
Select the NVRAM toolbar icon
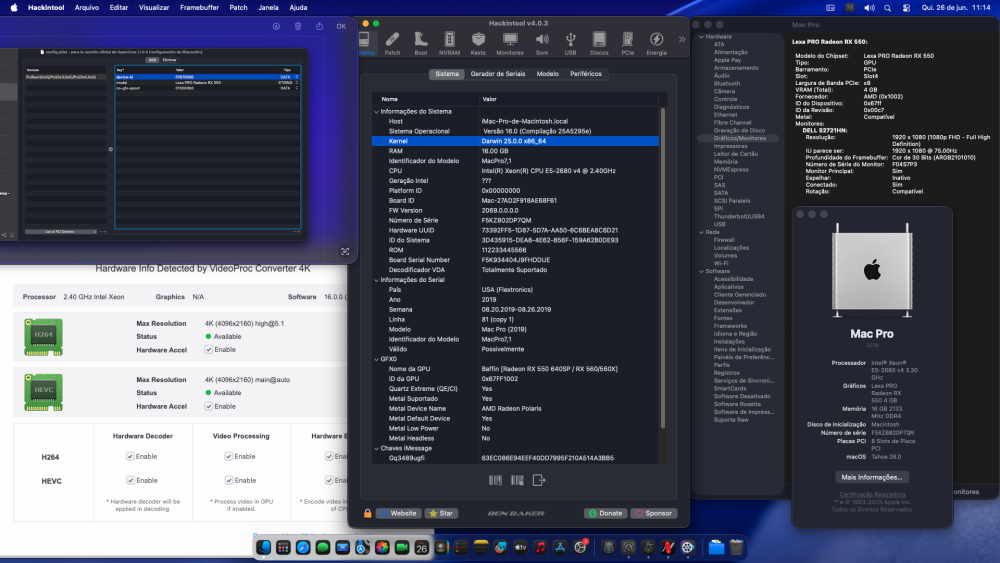click(x=449, y=43)
